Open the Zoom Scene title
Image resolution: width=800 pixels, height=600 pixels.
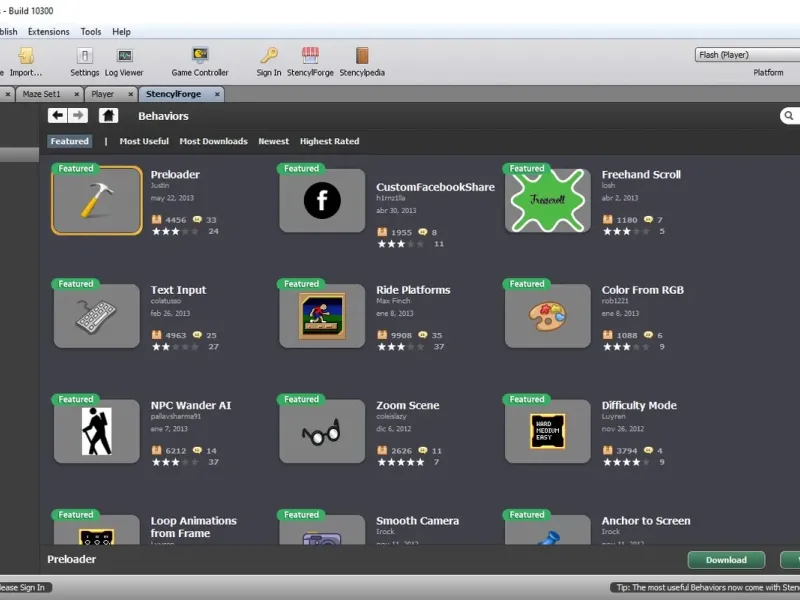point(408,405)
